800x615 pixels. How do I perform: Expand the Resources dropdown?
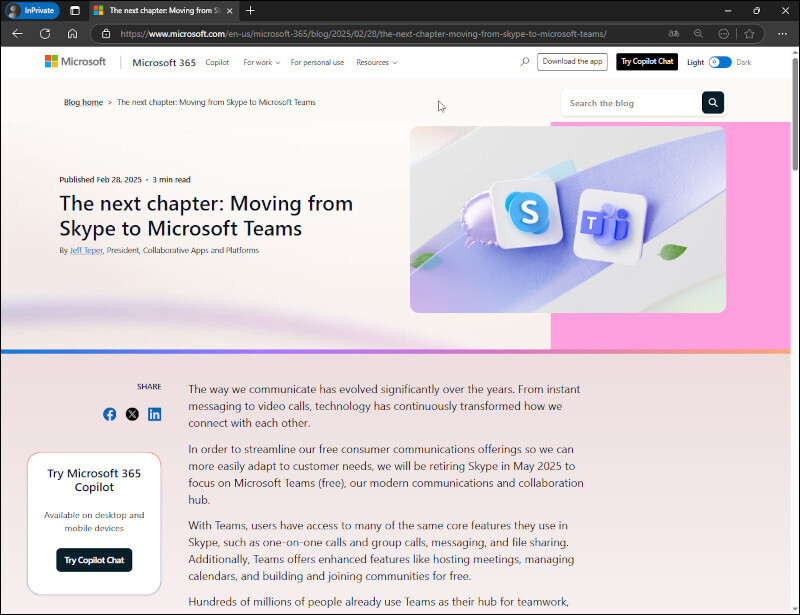(377, 62)
